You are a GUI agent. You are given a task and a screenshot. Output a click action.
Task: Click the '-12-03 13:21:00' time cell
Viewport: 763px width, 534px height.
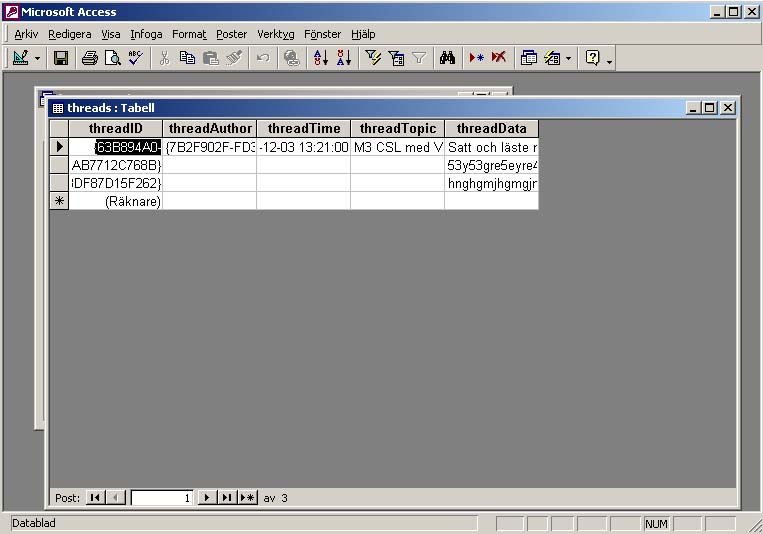click(304, 147)
